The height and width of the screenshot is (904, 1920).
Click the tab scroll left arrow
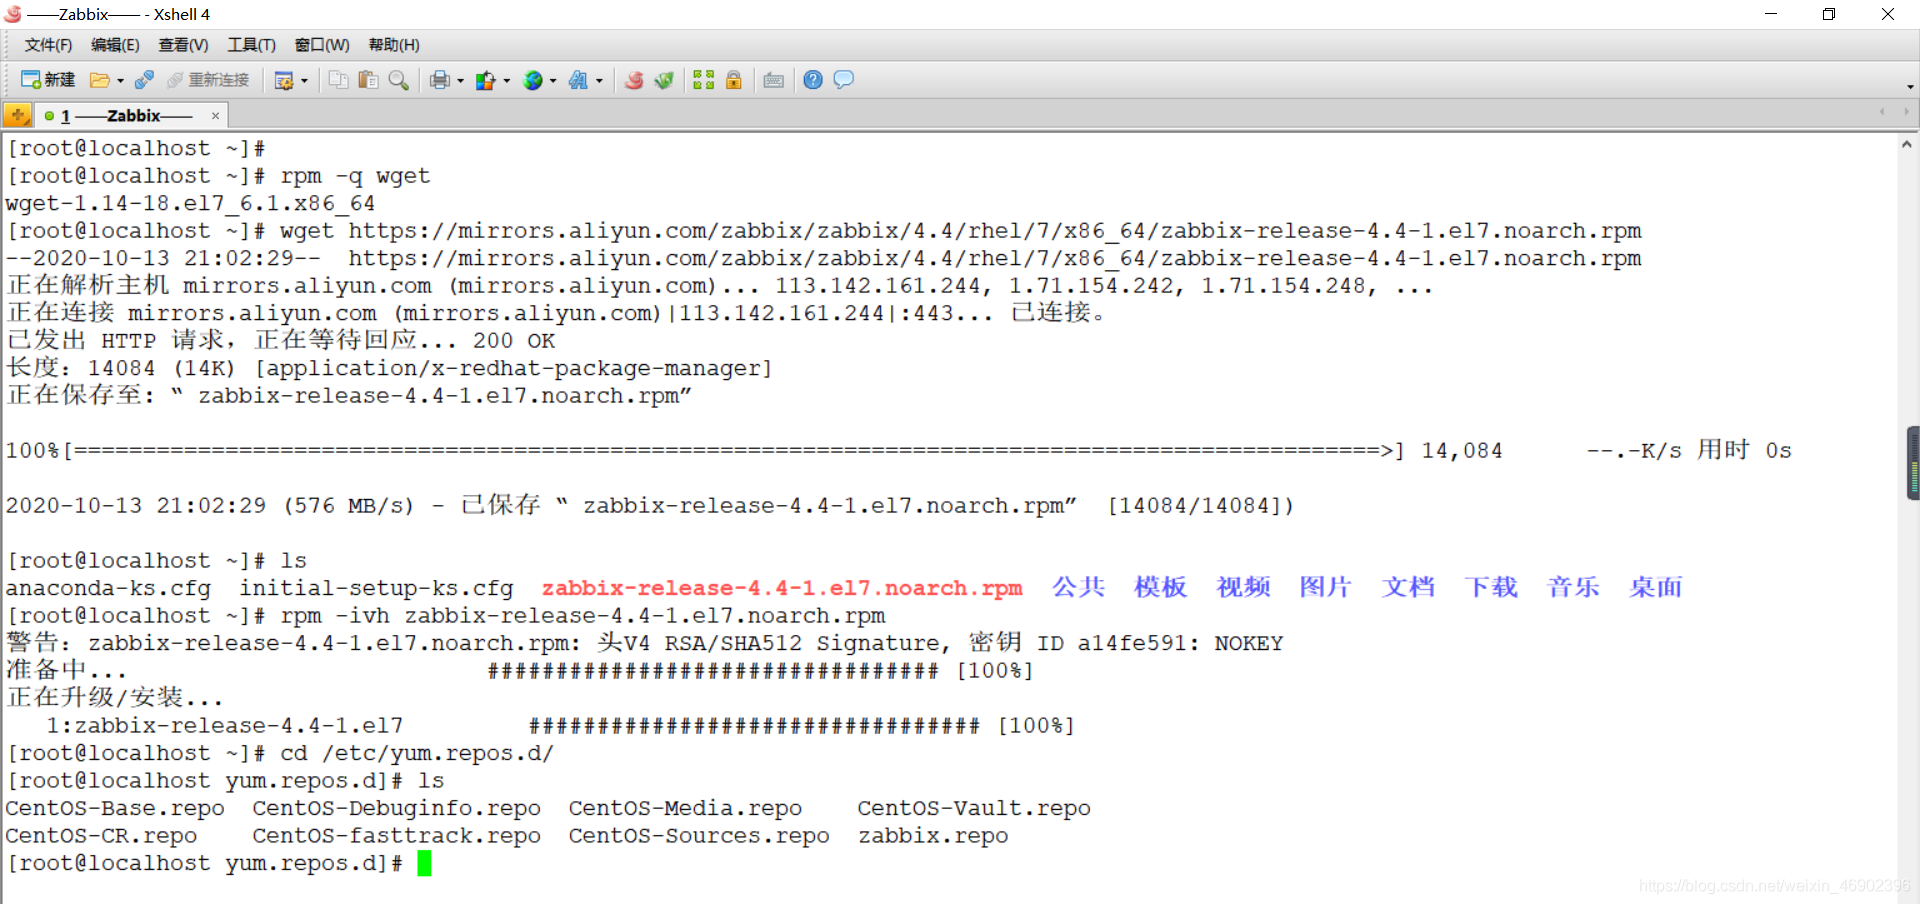pyautogui.click(x=1882, y=112)
